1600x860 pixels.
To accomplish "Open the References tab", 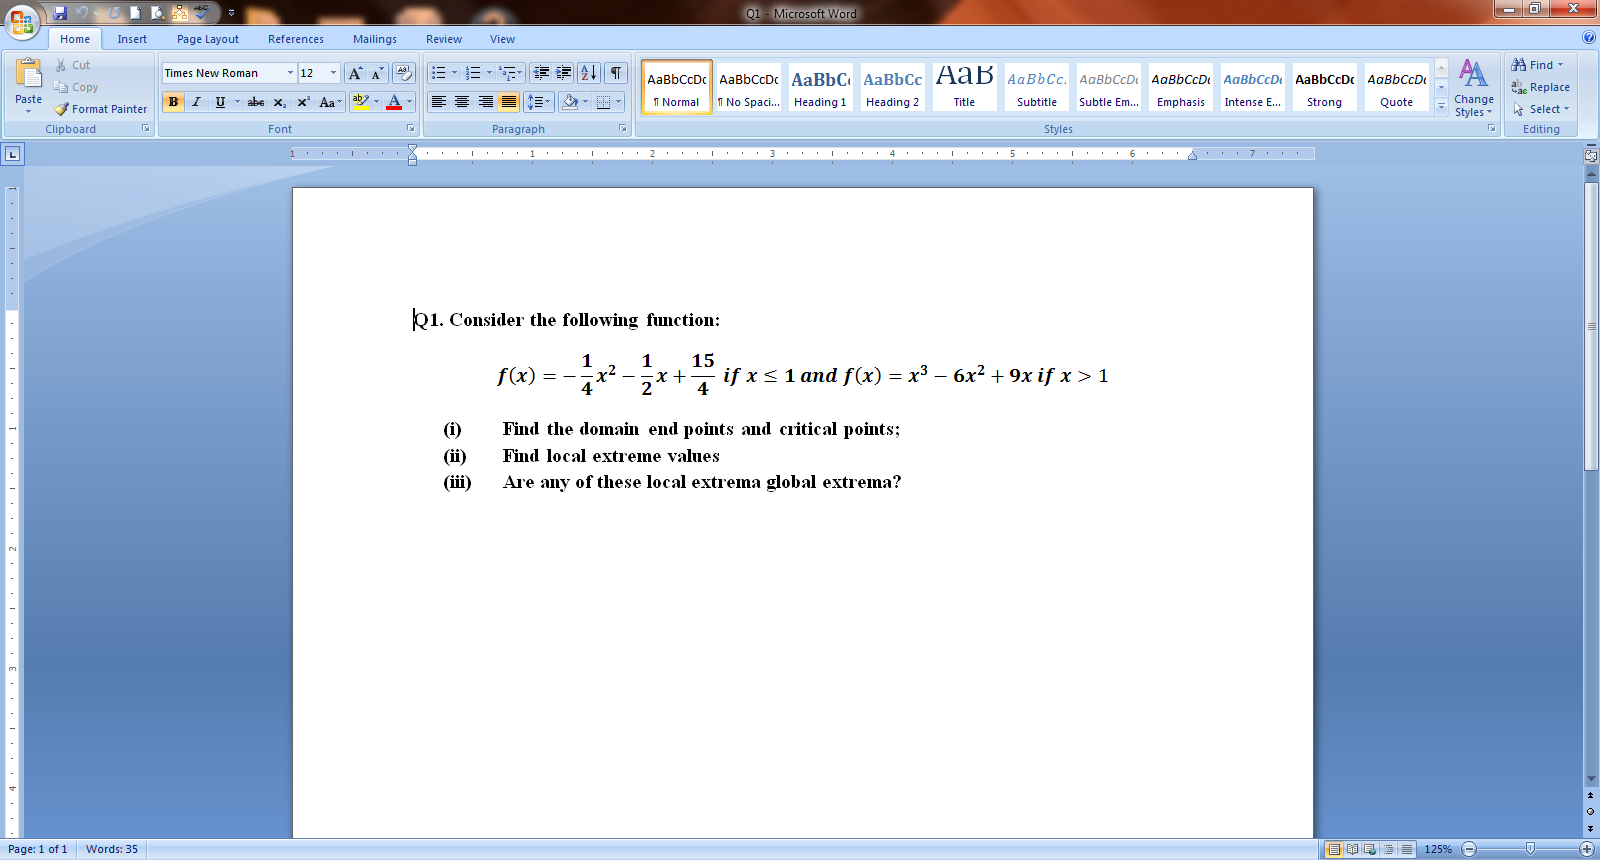I will (295, 39).
